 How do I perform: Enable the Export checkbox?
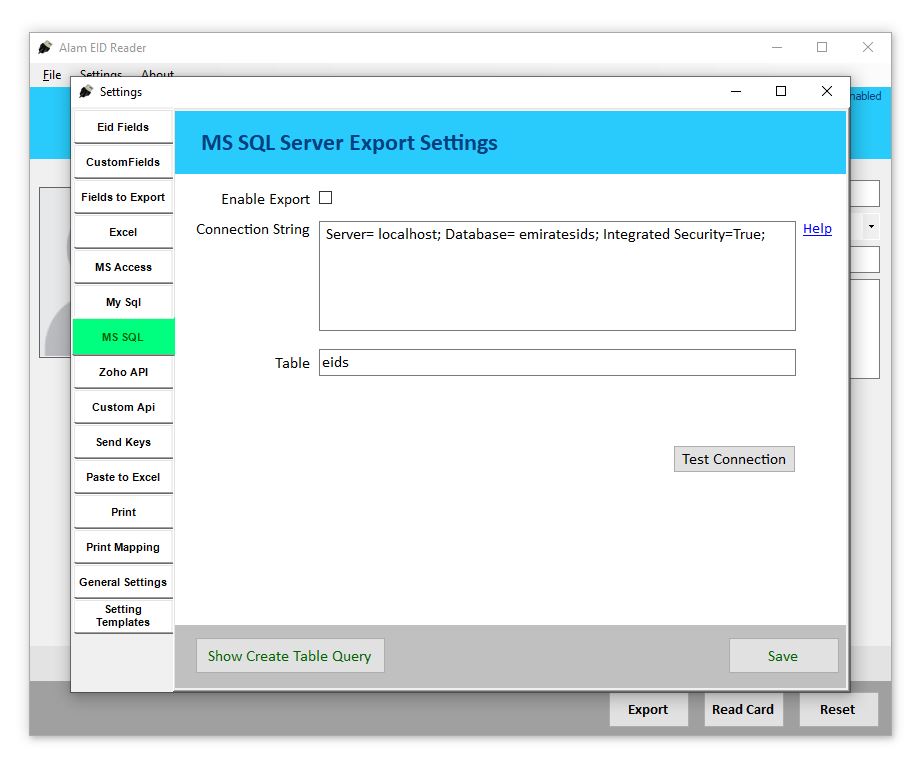pyautogui.click(x=325, y=198)
